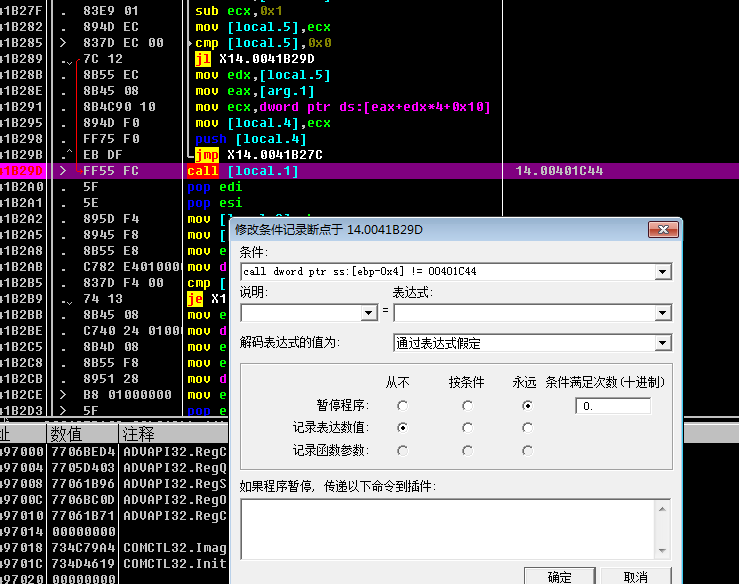Set 记录函数参数 to 从不
Screen dimensions: 739x584
click(402, 451)
